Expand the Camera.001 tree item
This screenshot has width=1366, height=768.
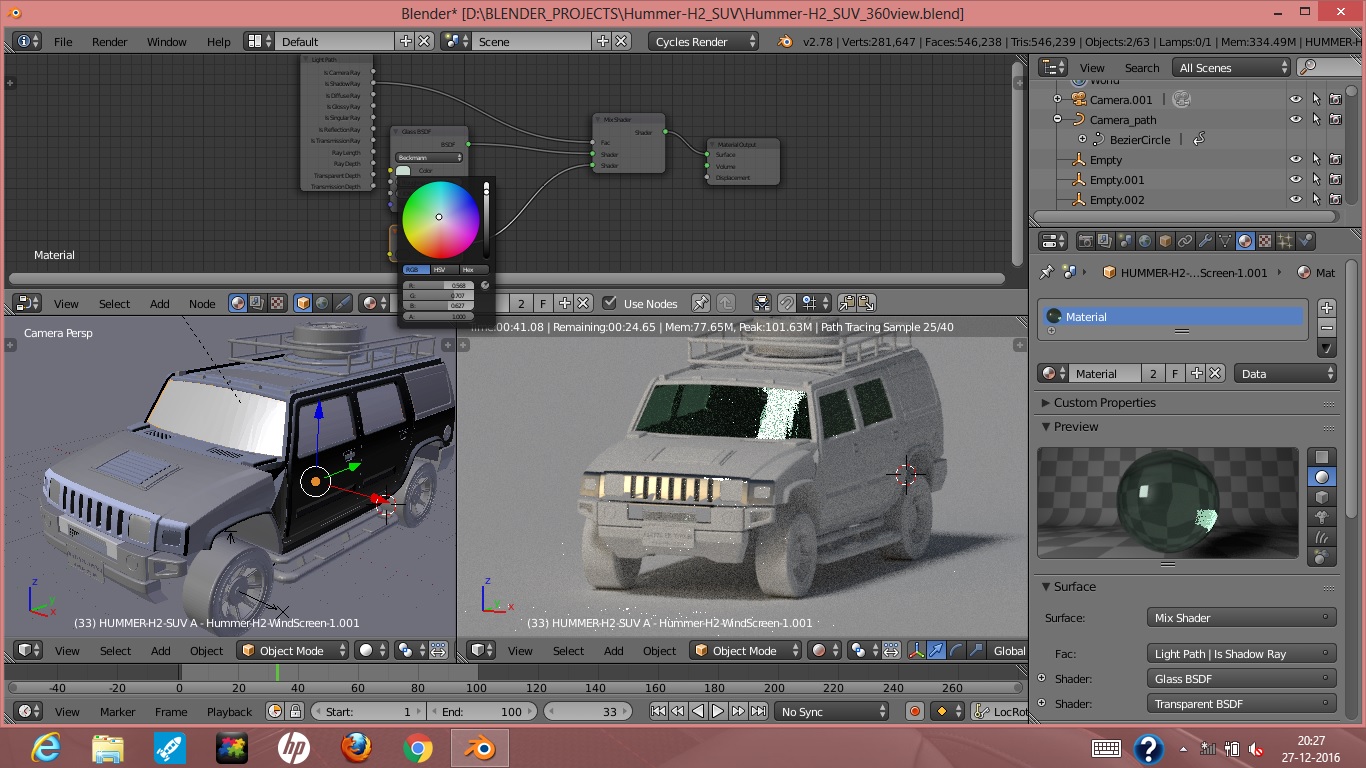(x=1057, y=99)
